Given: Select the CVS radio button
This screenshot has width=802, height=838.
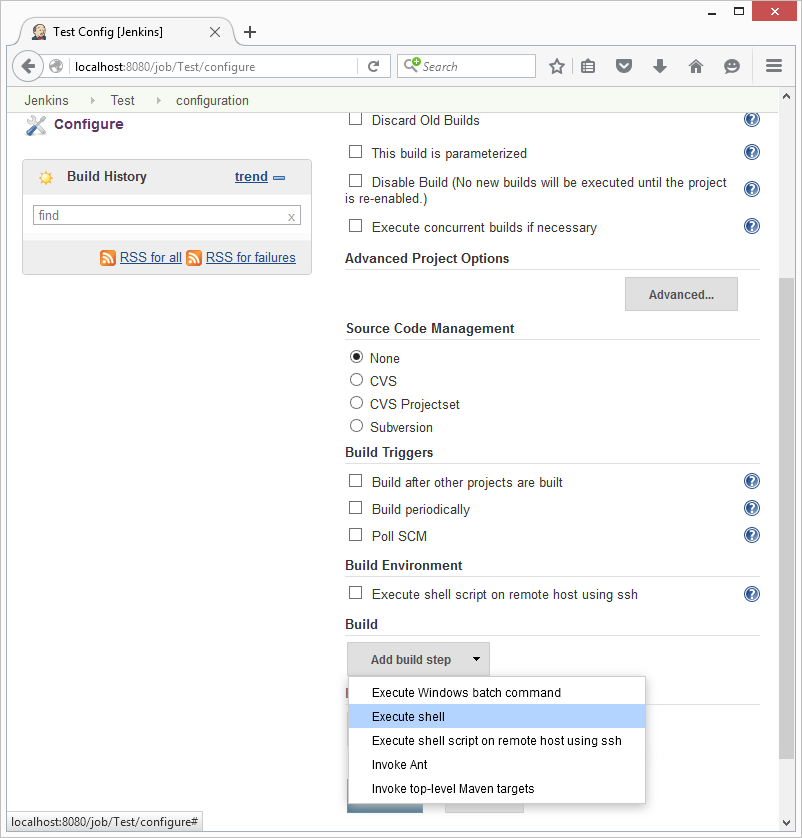Looking at the screenshot, I should pos(356,379).
